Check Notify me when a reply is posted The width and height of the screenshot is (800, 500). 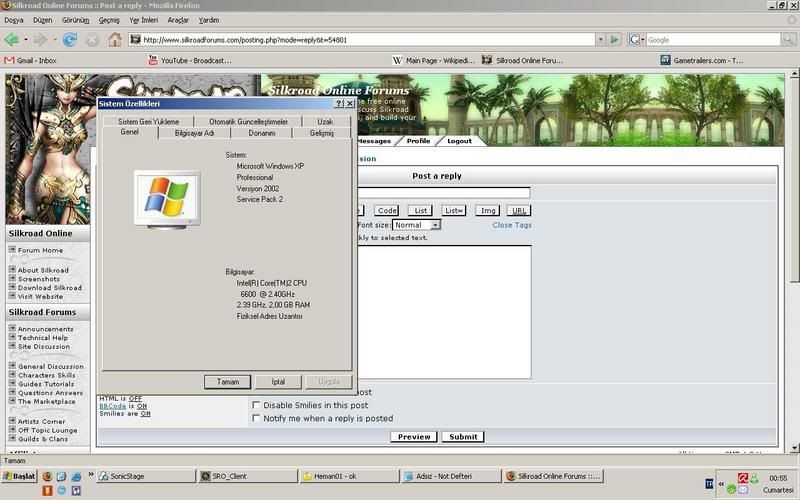click(x=256, y=418)
